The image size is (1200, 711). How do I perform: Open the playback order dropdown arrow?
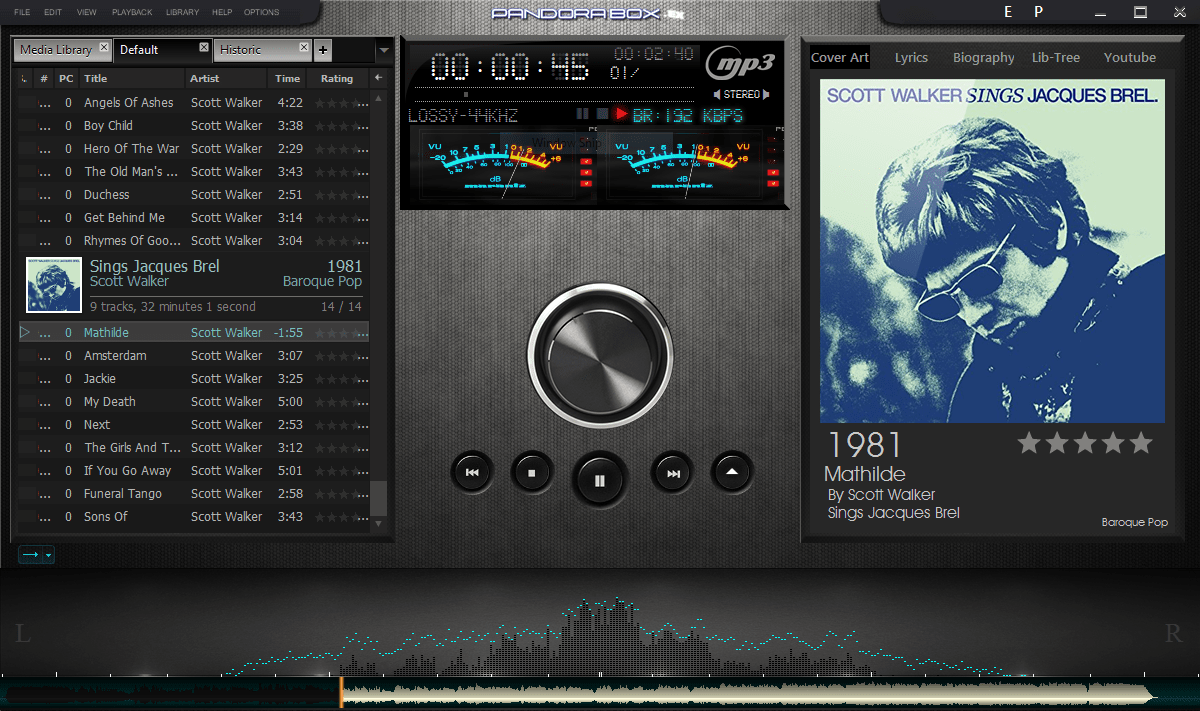48,555
